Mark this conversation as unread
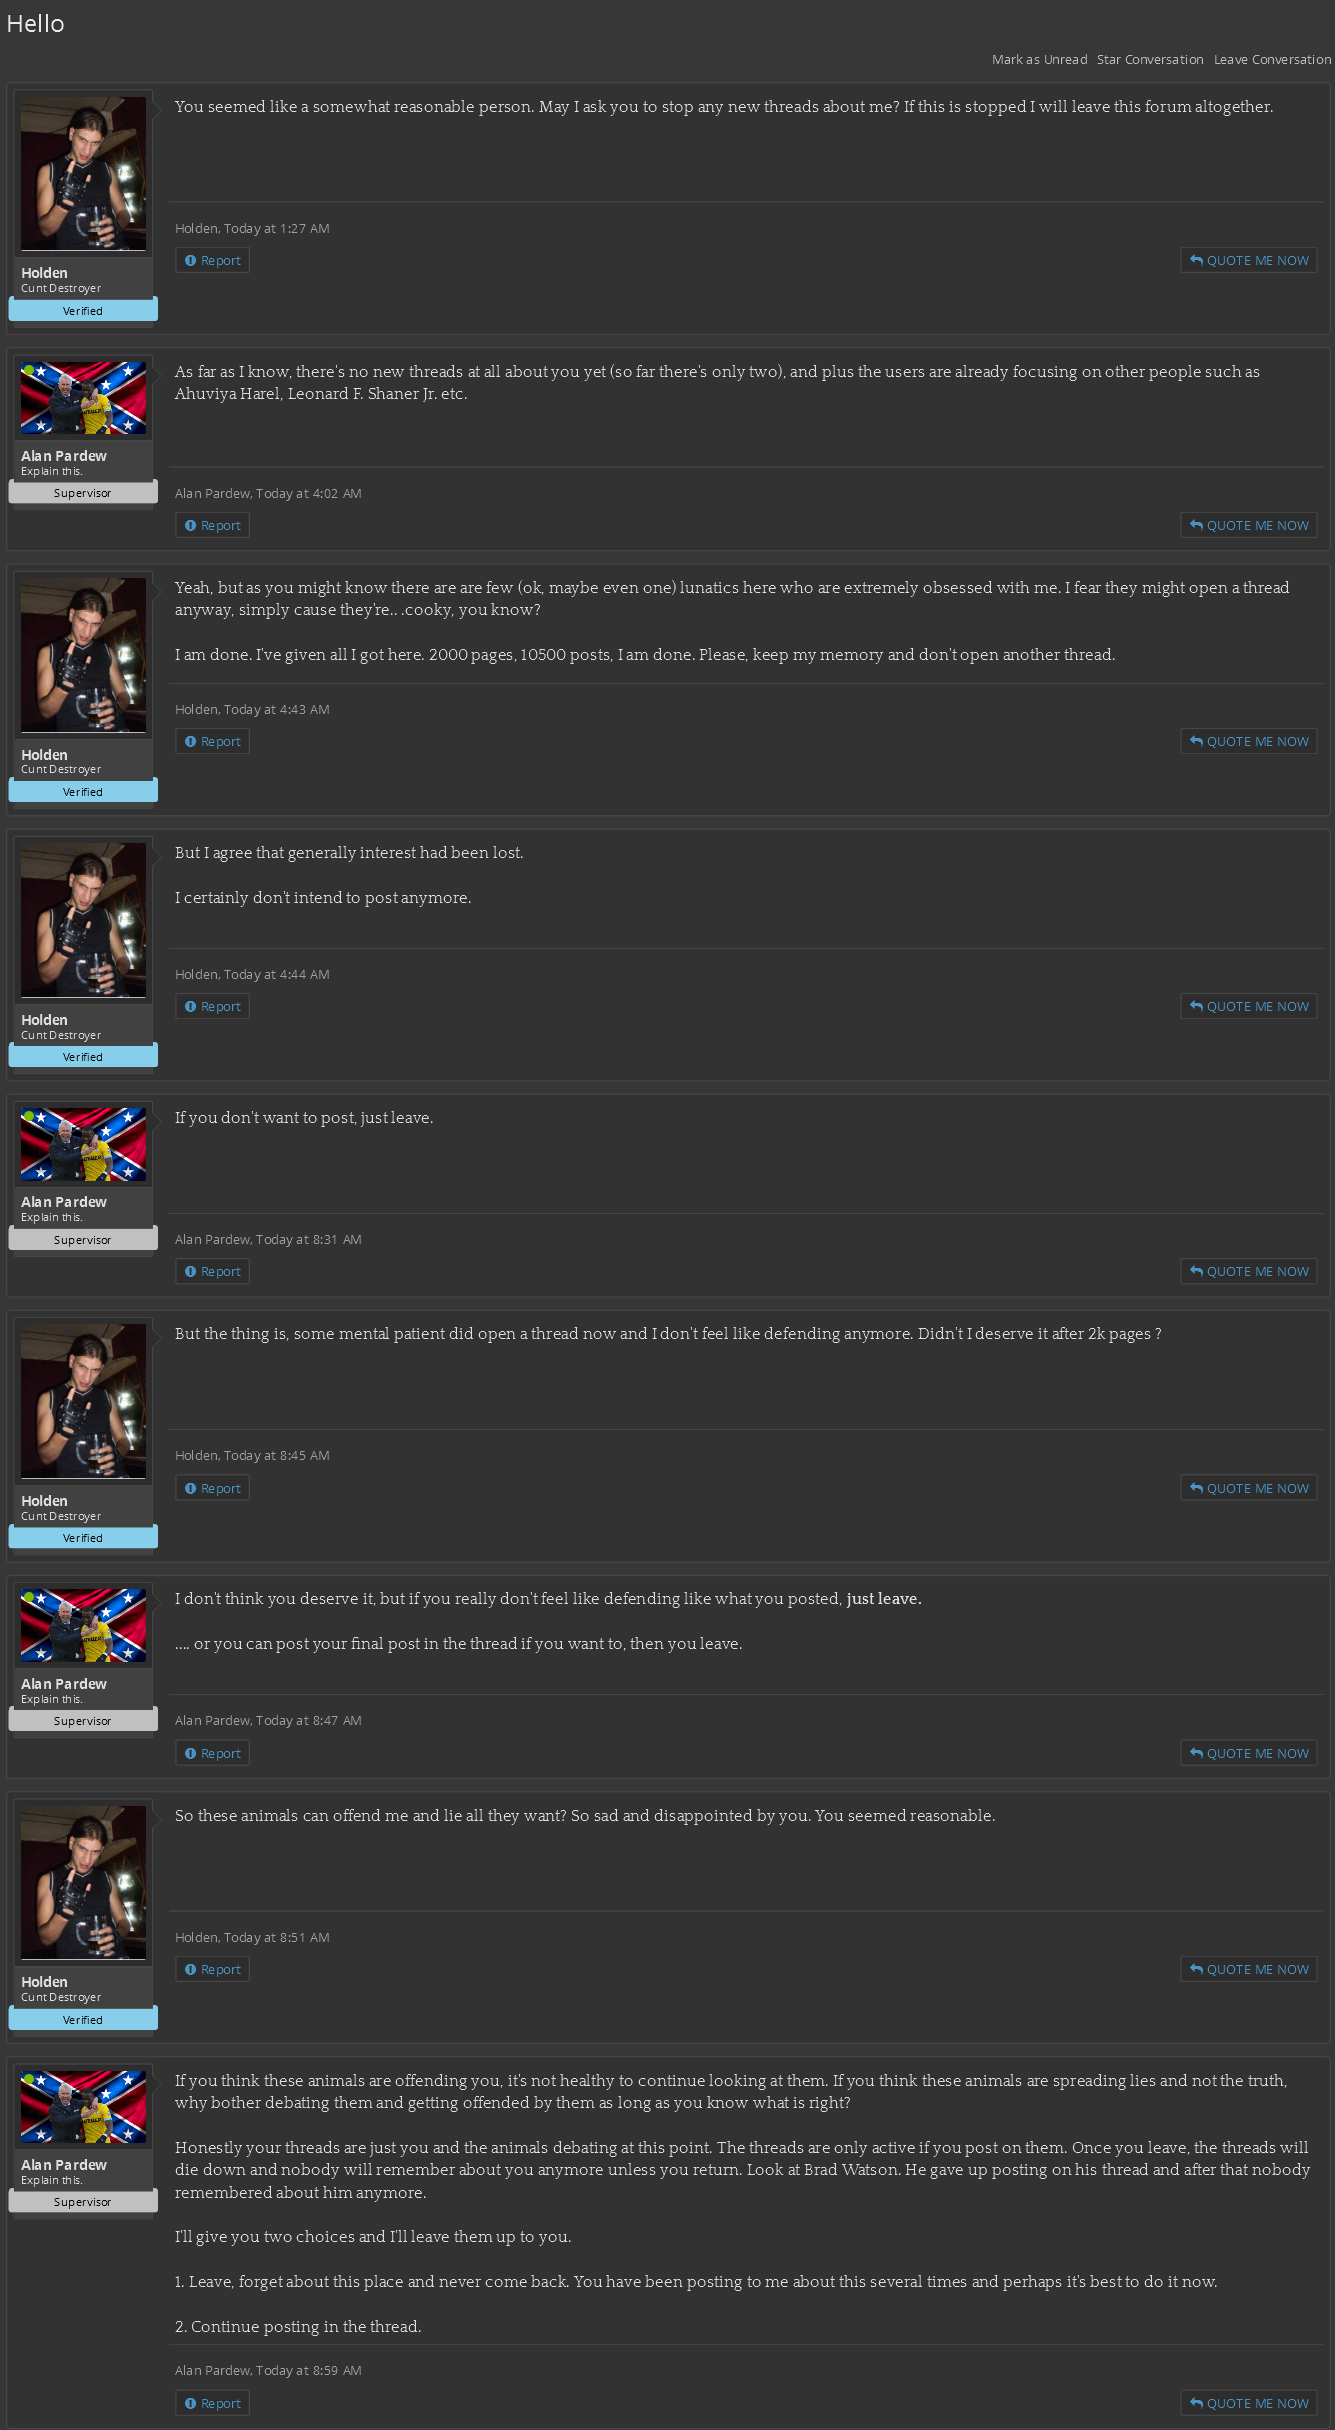 point(1039,60)
